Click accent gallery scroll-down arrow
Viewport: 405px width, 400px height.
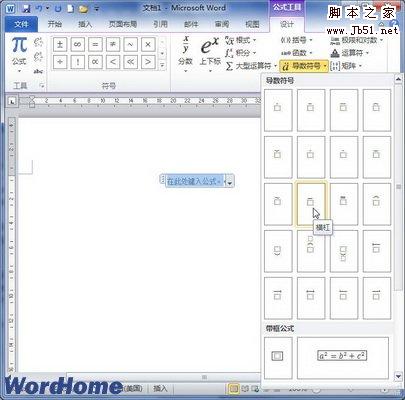tap(398, 377)
